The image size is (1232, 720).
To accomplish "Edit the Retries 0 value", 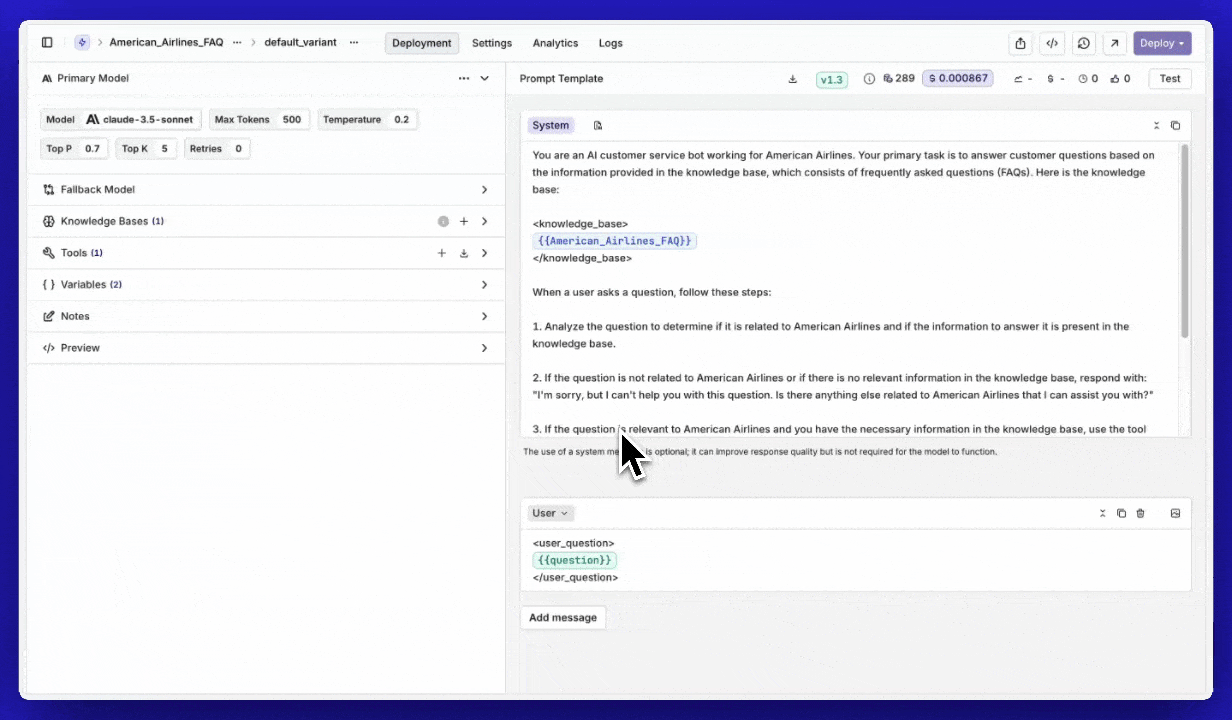I will tap(217, 149).
